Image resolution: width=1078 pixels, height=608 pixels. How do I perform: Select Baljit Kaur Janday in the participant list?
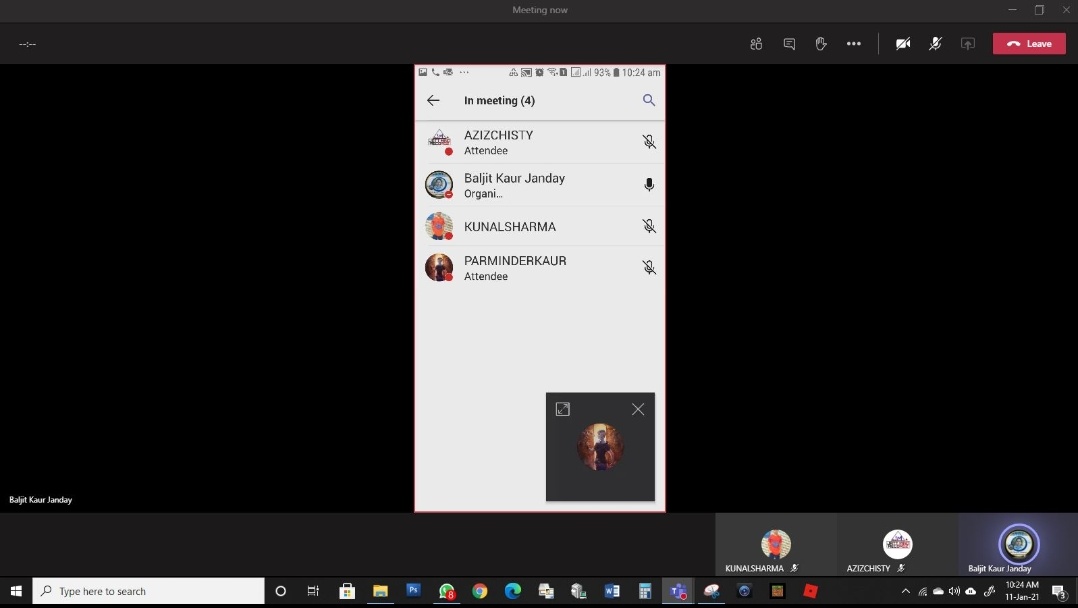540,185
